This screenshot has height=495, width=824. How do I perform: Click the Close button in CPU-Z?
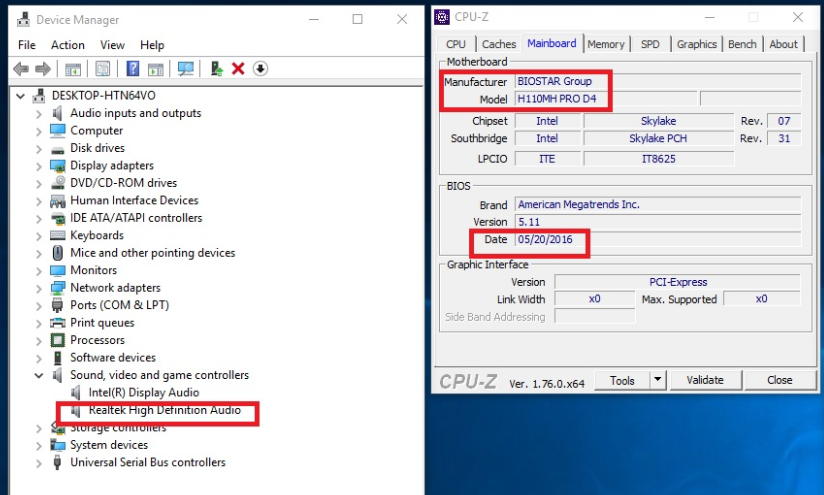pos(779,380)
